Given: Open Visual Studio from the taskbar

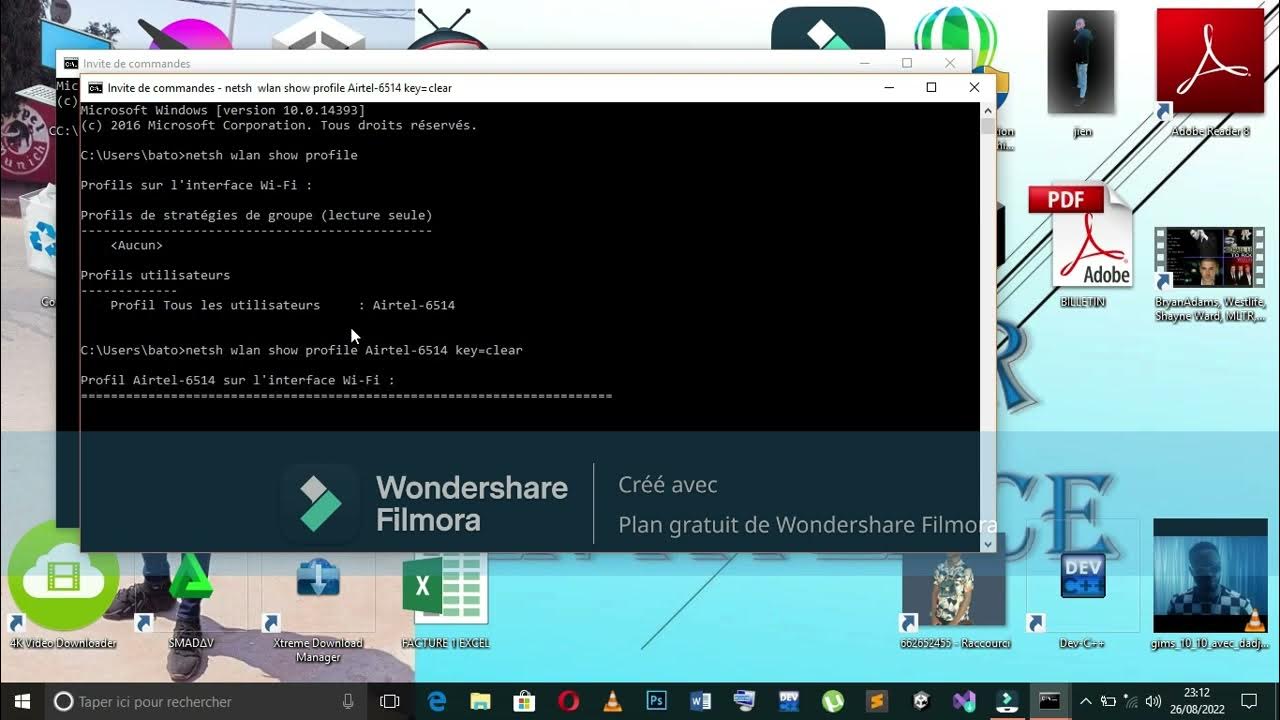Looking at the screenshot, I should click(964, 701).
